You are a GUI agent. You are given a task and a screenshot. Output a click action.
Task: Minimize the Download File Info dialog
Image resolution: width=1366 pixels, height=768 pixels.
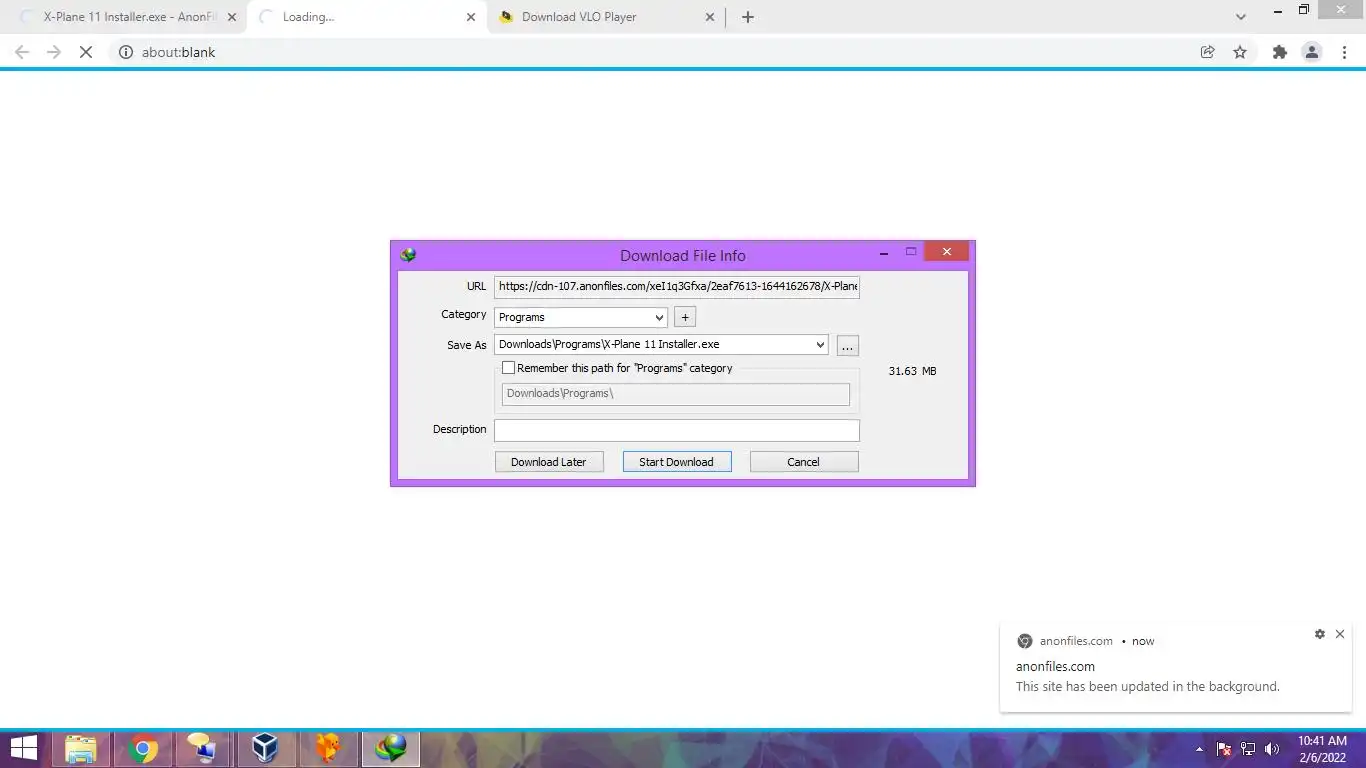coord(884,254)
